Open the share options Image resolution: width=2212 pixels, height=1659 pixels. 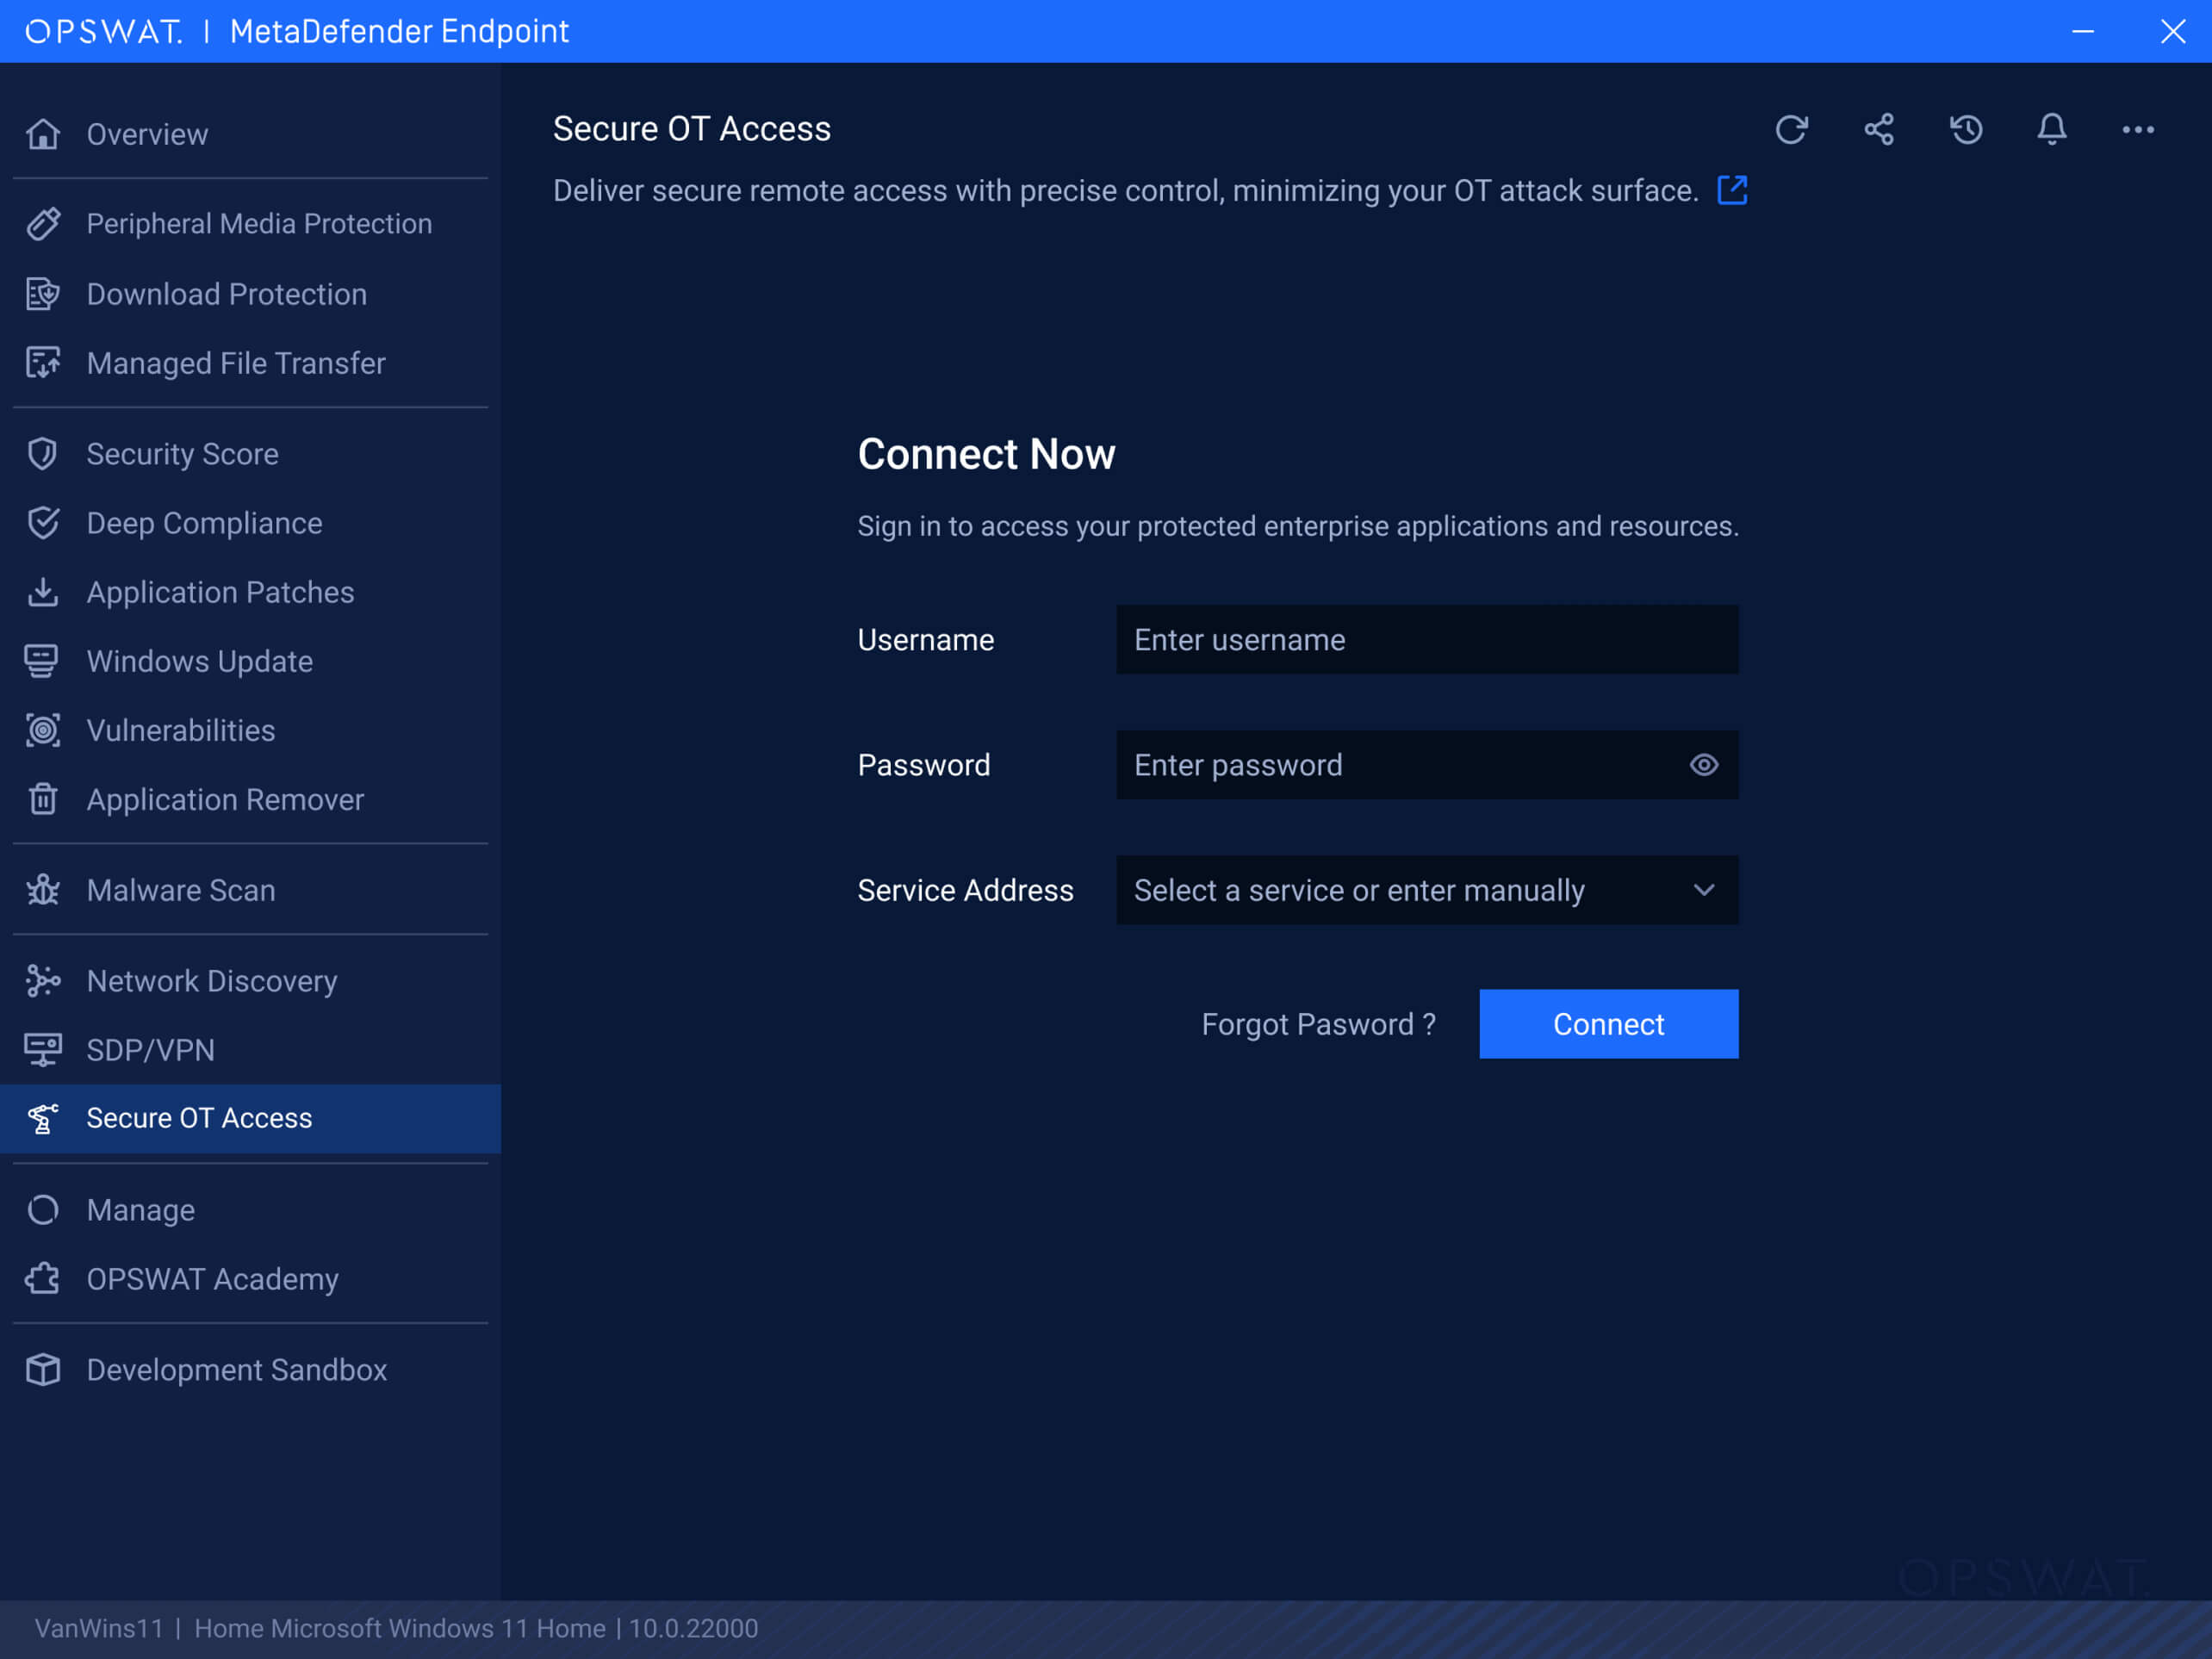[x=1878, y=129]
